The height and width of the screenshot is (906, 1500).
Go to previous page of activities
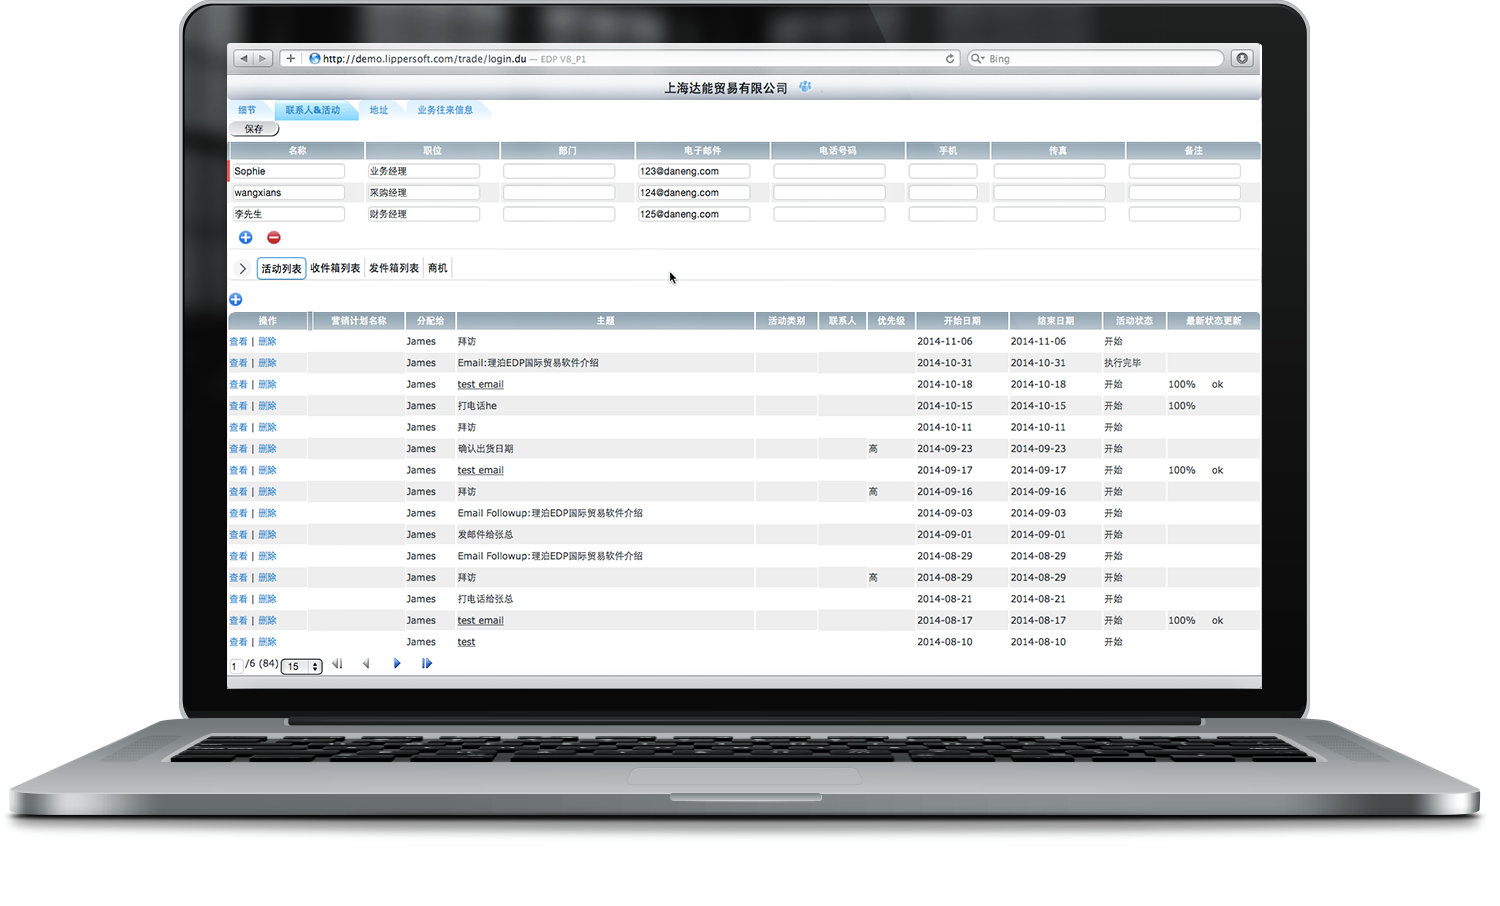(366, 664)
